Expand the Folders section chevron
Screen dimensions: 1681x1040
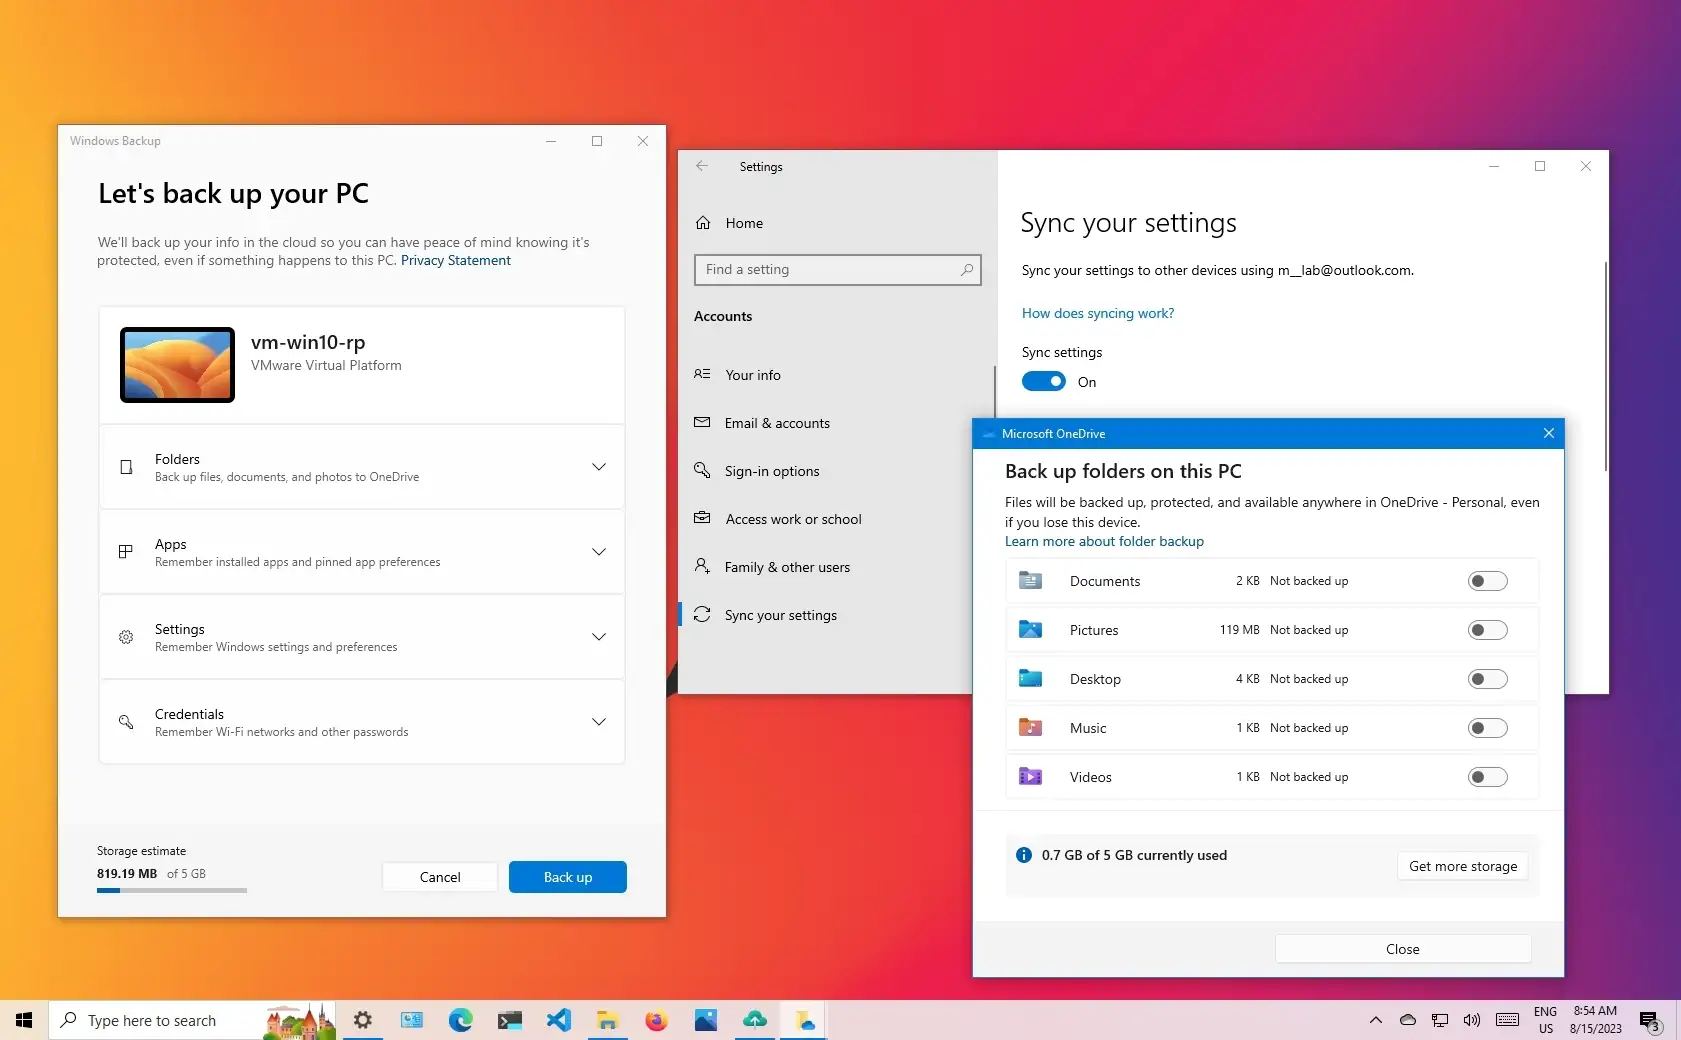[x=599, y=467]
